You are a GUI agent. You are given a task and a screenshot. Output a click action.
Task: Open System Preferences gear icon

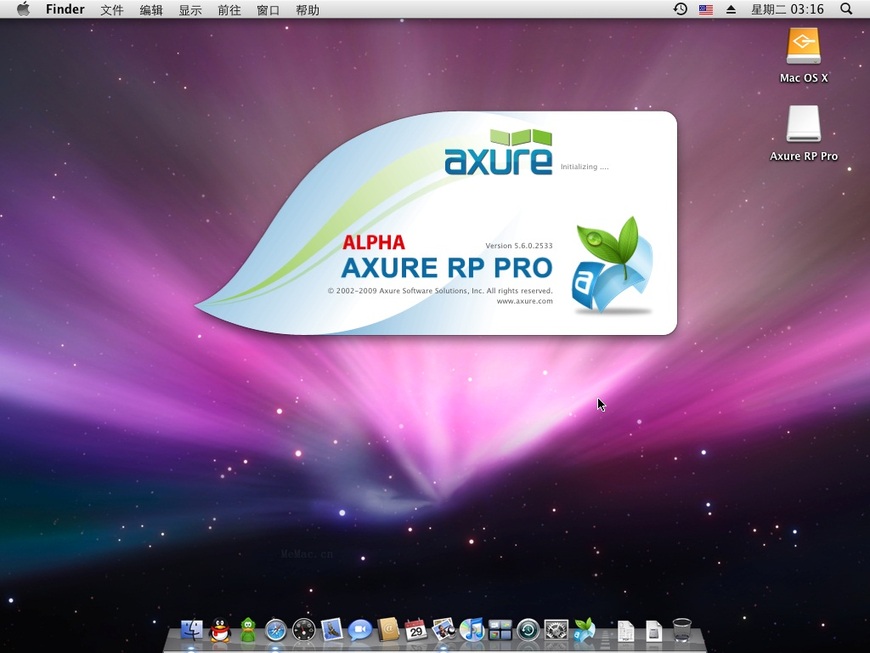click(556, 631)
